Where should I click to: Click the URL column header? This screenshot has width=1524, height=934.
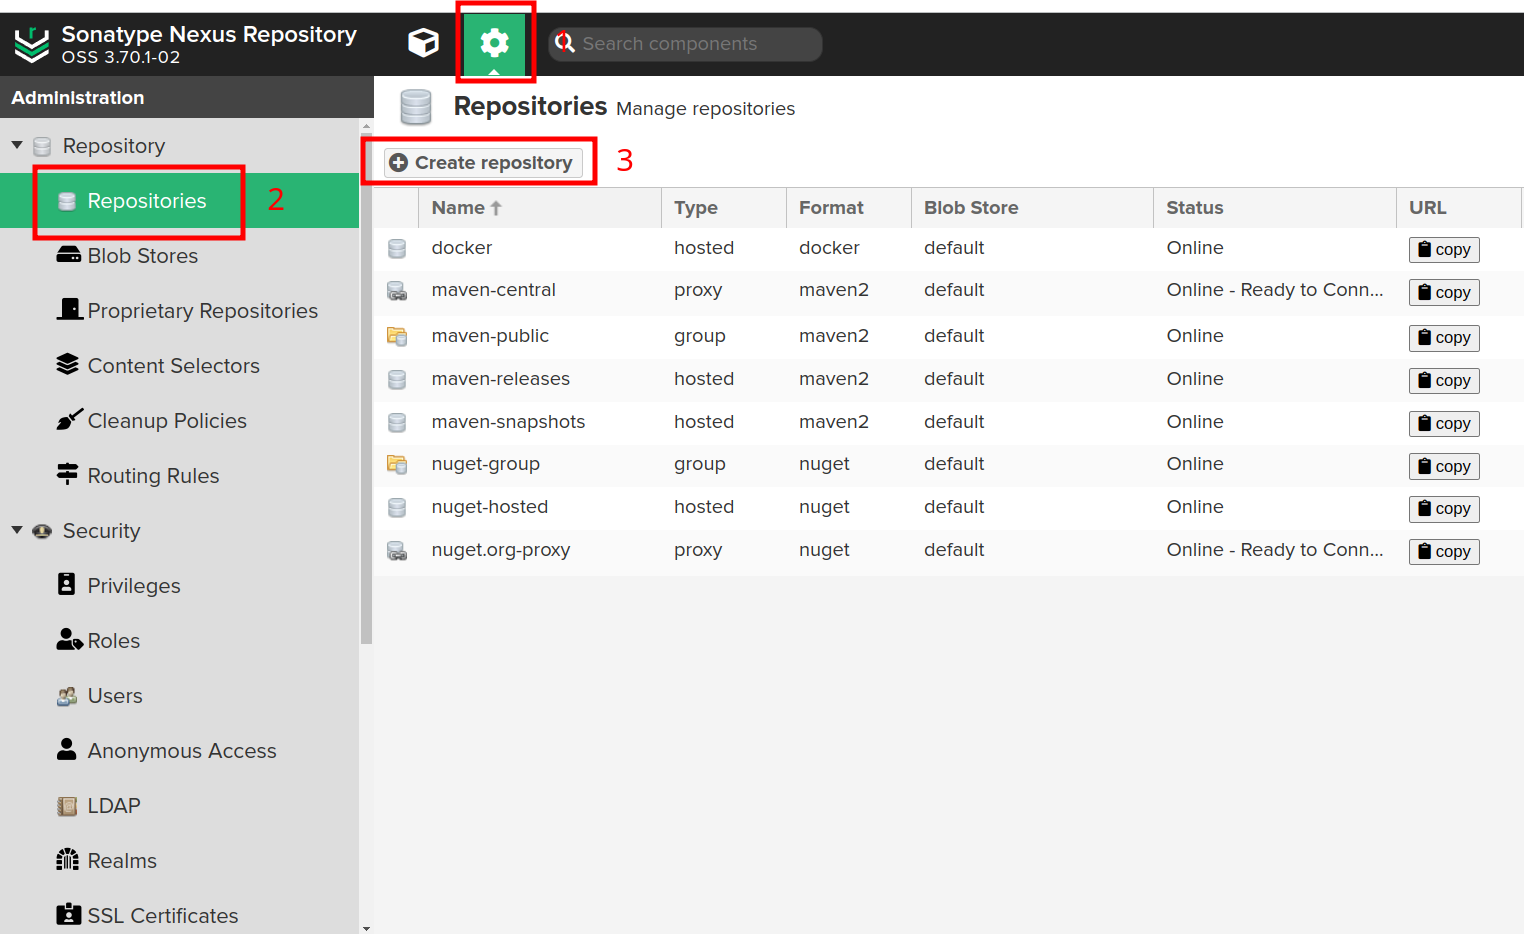[1459, 208]
